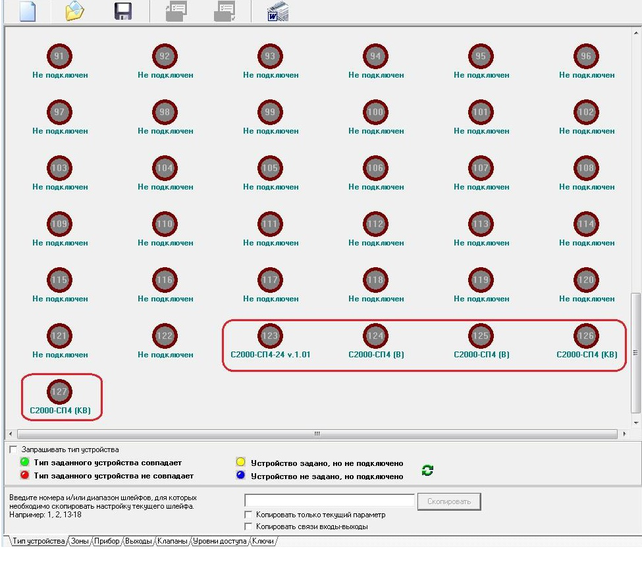Screen dimensions: 642x564
Task: Open the 'Клапаны' tab
Action: 172,541
